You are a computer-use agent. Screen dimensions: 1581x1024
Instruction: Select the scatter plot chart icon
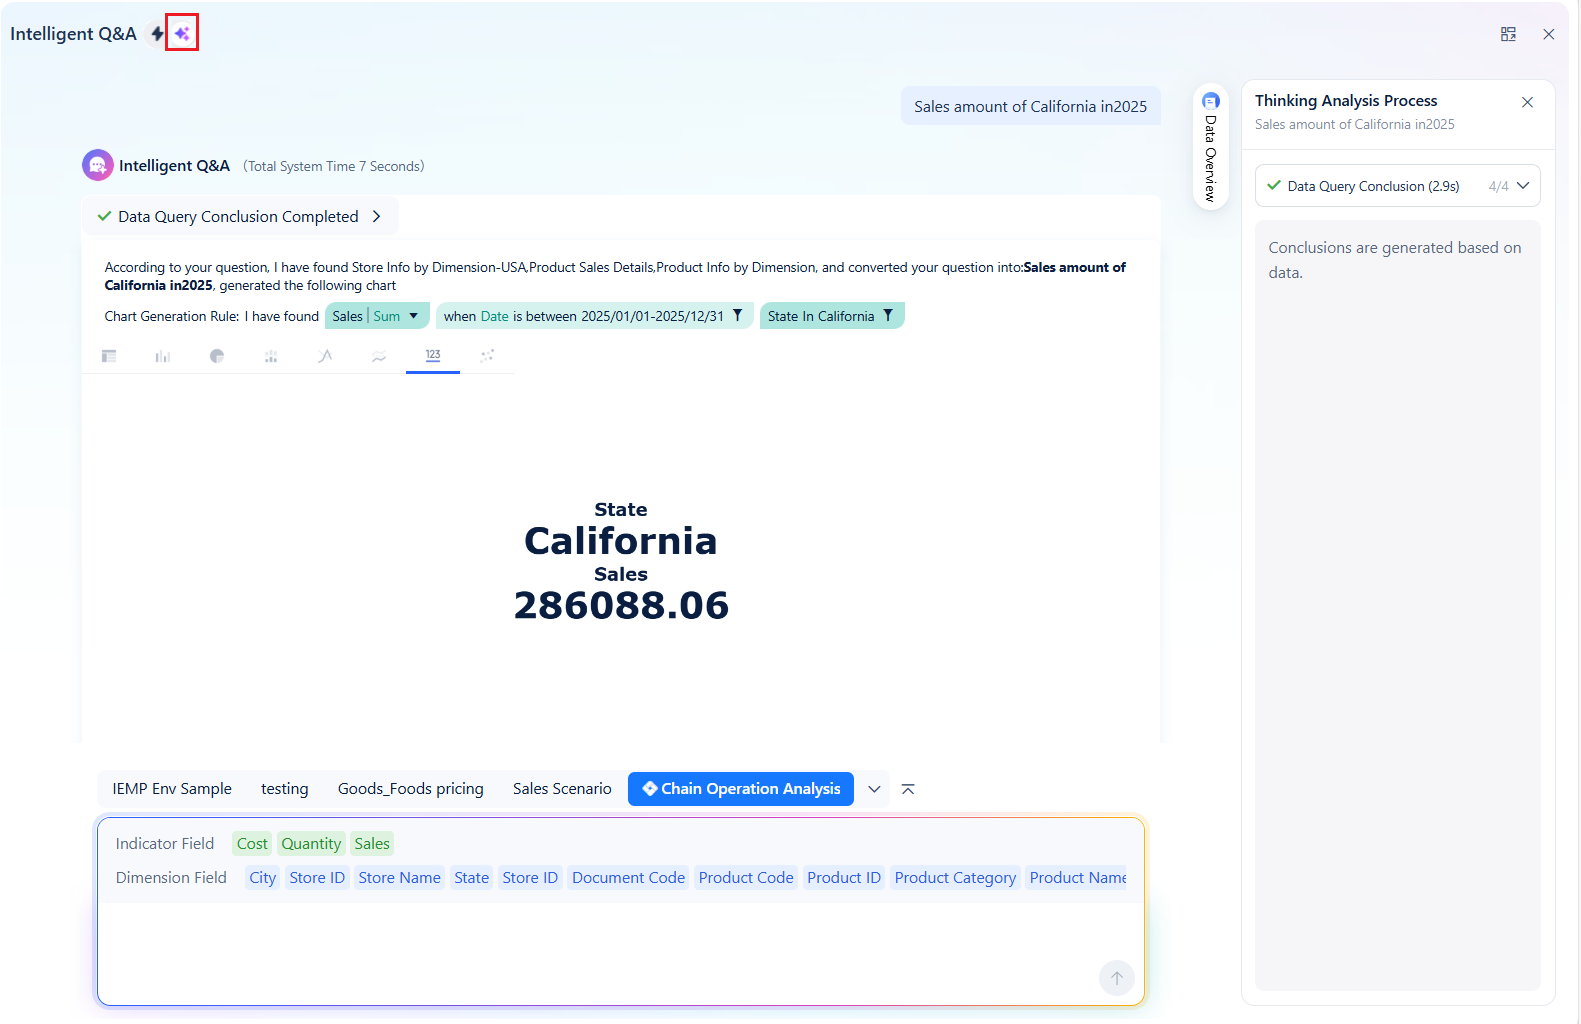point(487,356)
